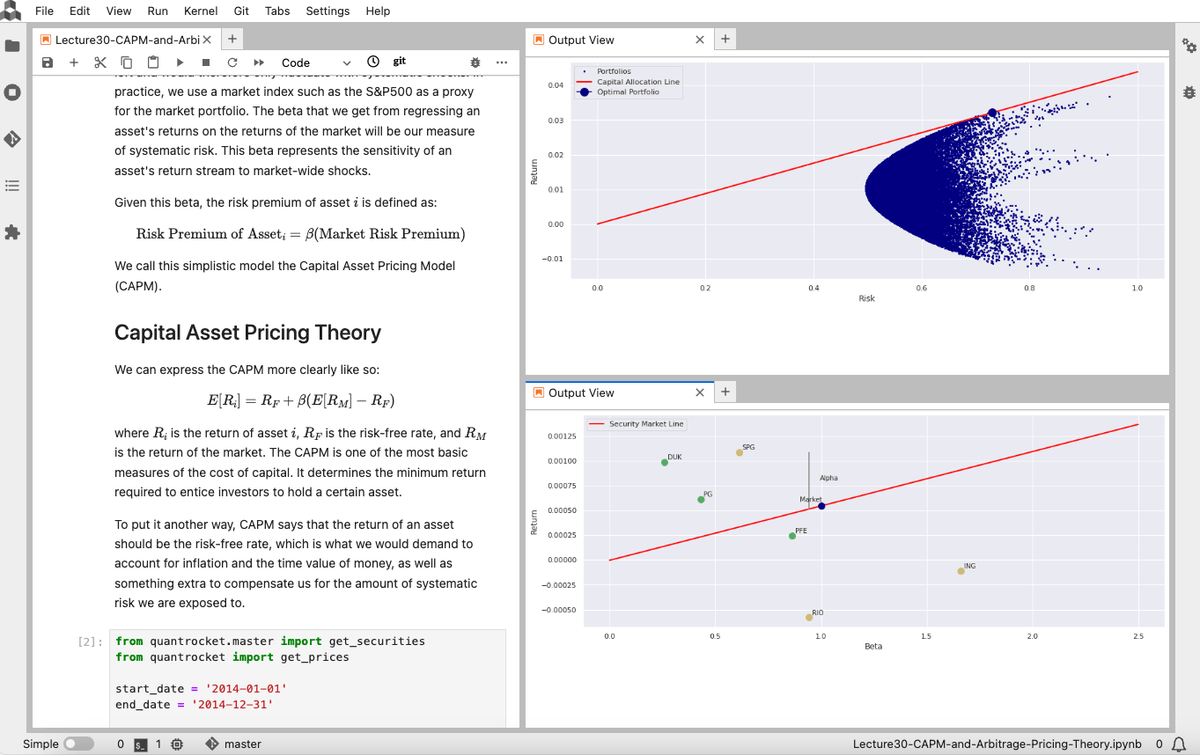The height and width of the screenshot is (755, 1200).
Task: Close the upper Output View tab
Action: coord(699,40)
